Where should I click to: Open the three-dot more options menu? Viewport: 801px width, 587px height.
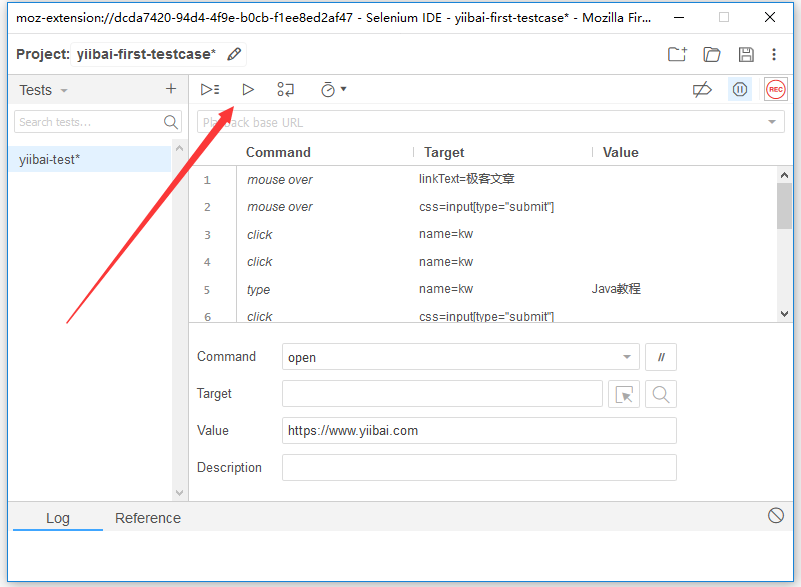coord(774,55)
